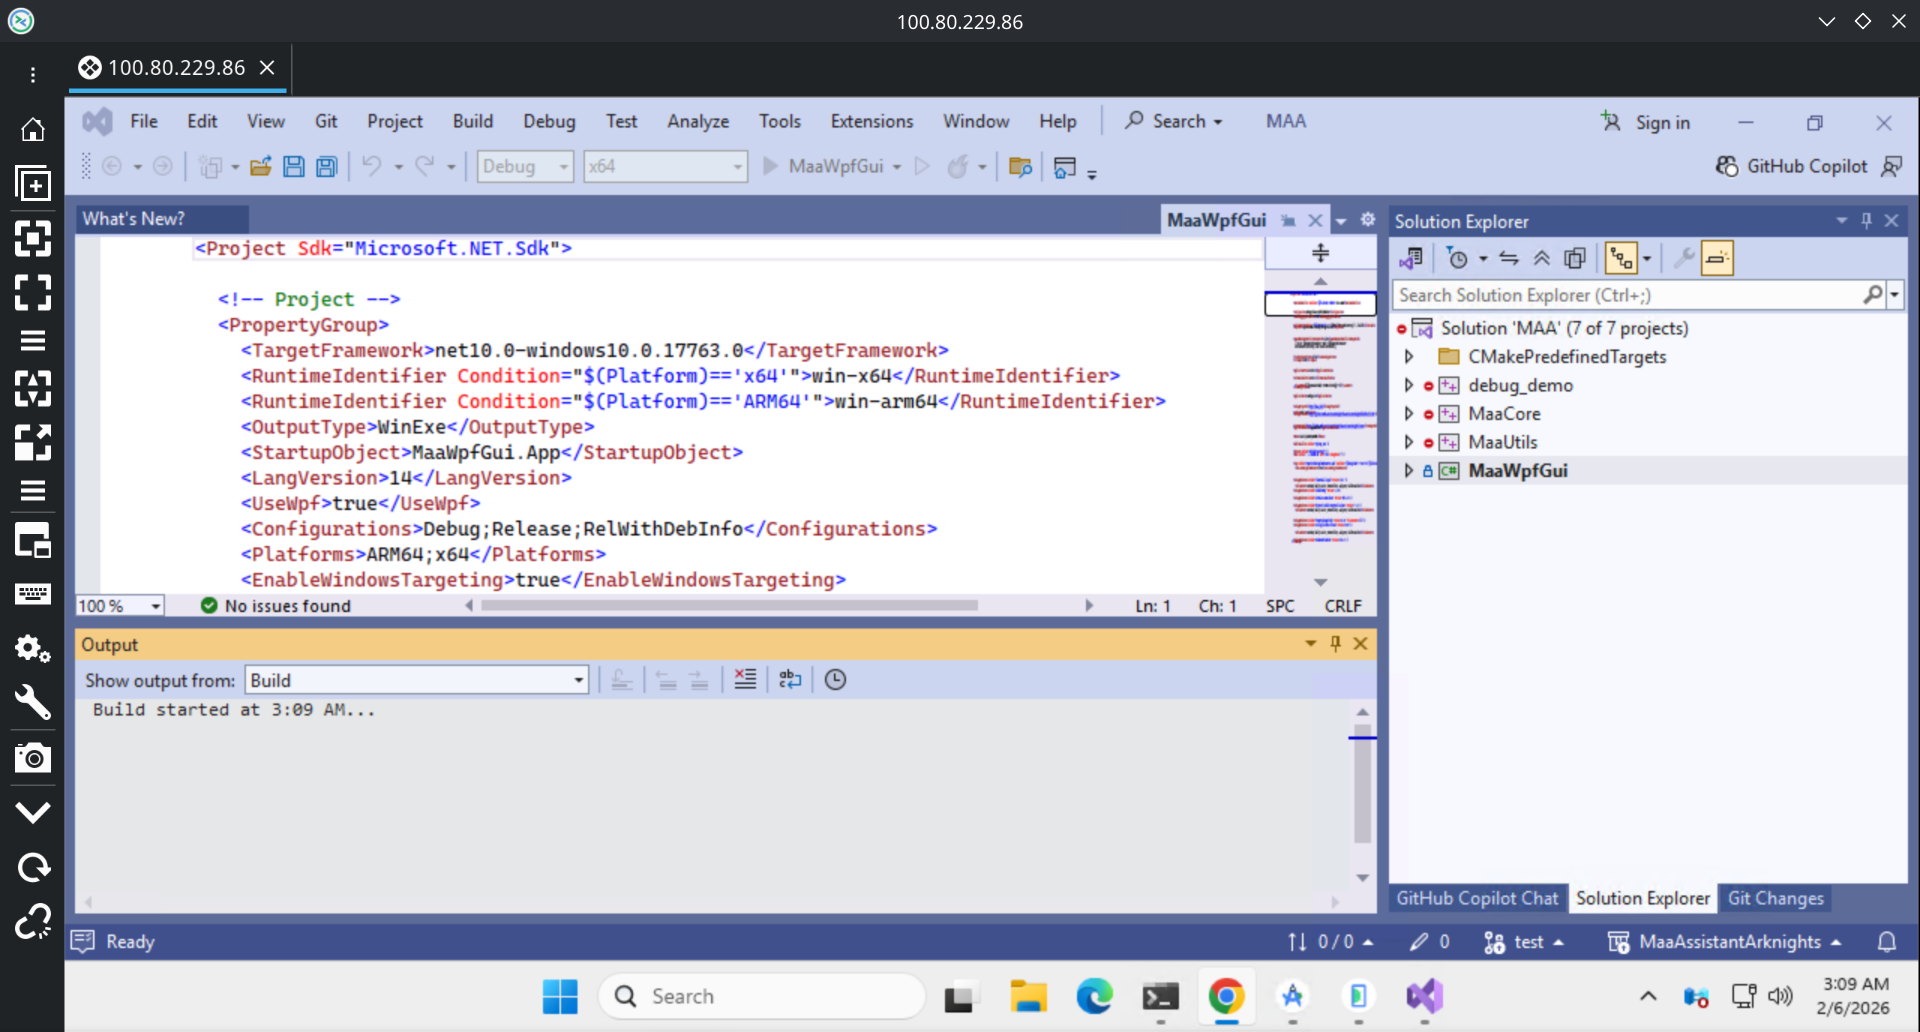Click the Open File folder icon
Image resolution: width=1920 pixels, height=1032 pixels.
click(x=260, y=167)
